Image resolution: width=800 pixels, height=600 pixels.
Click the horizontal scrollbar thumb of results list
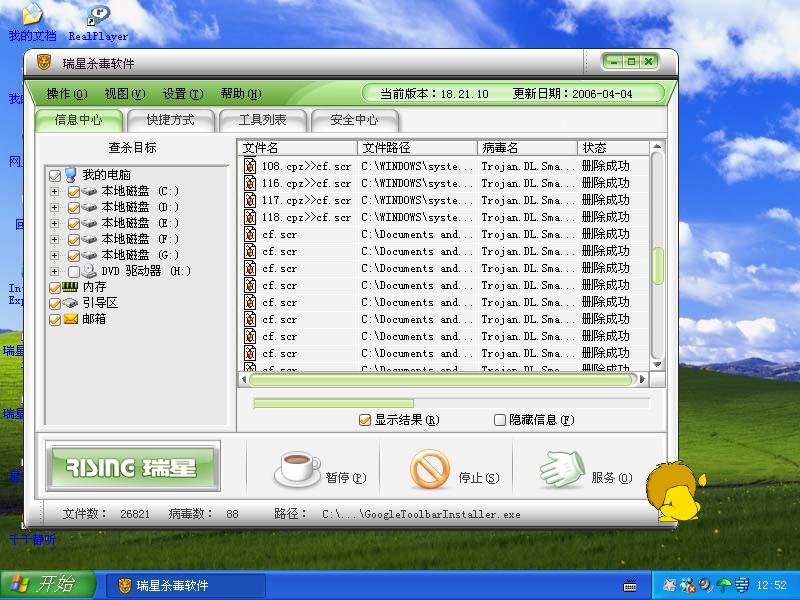(x=442, y=380)
